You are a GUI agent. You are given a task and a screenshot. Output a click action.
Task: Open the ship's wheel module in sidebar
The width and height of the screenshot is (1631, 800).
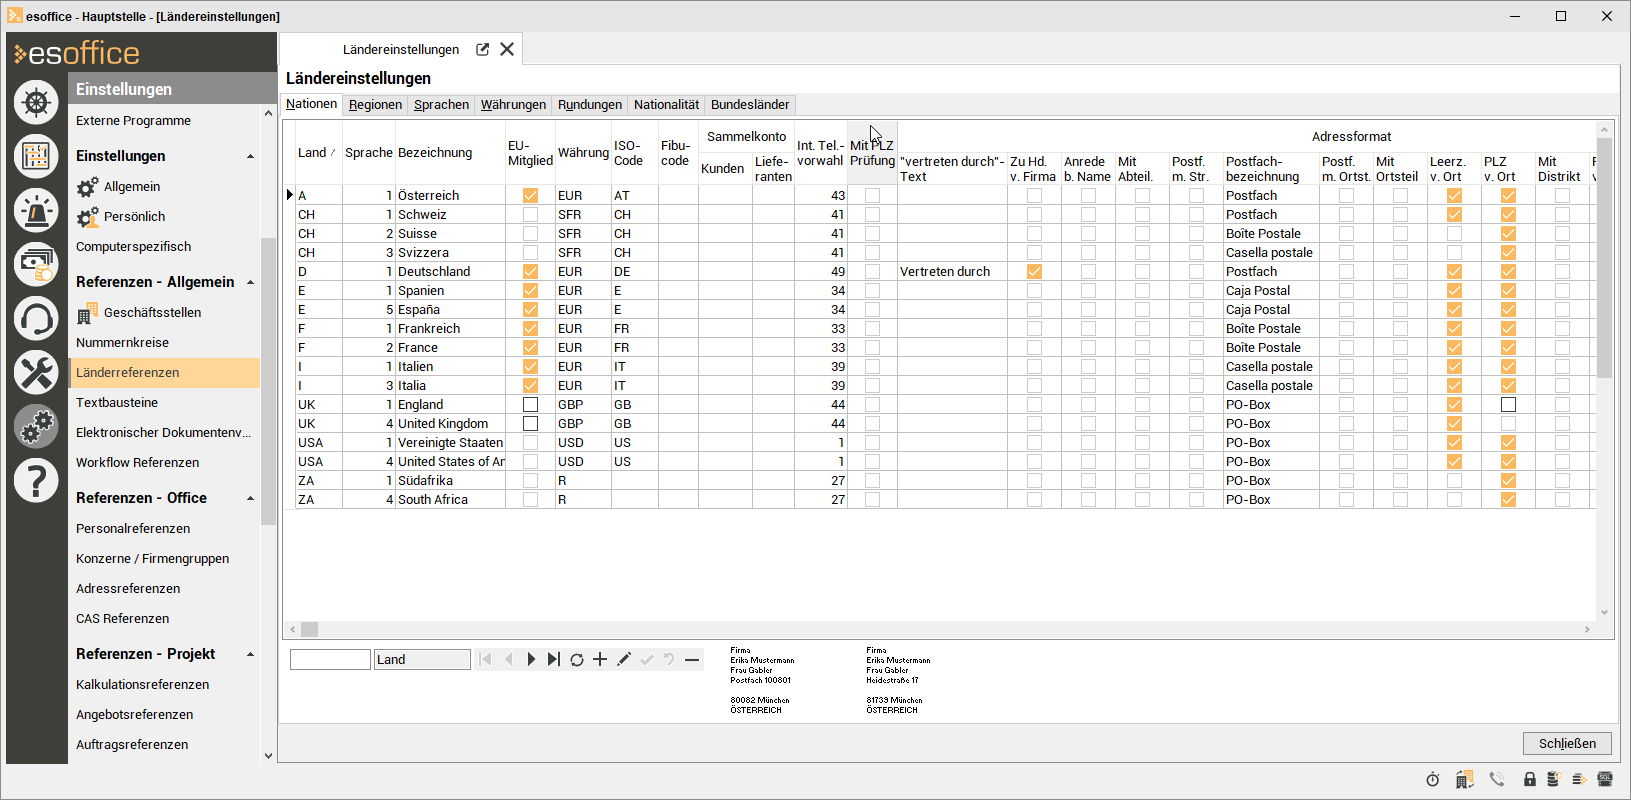click(36, 102)
